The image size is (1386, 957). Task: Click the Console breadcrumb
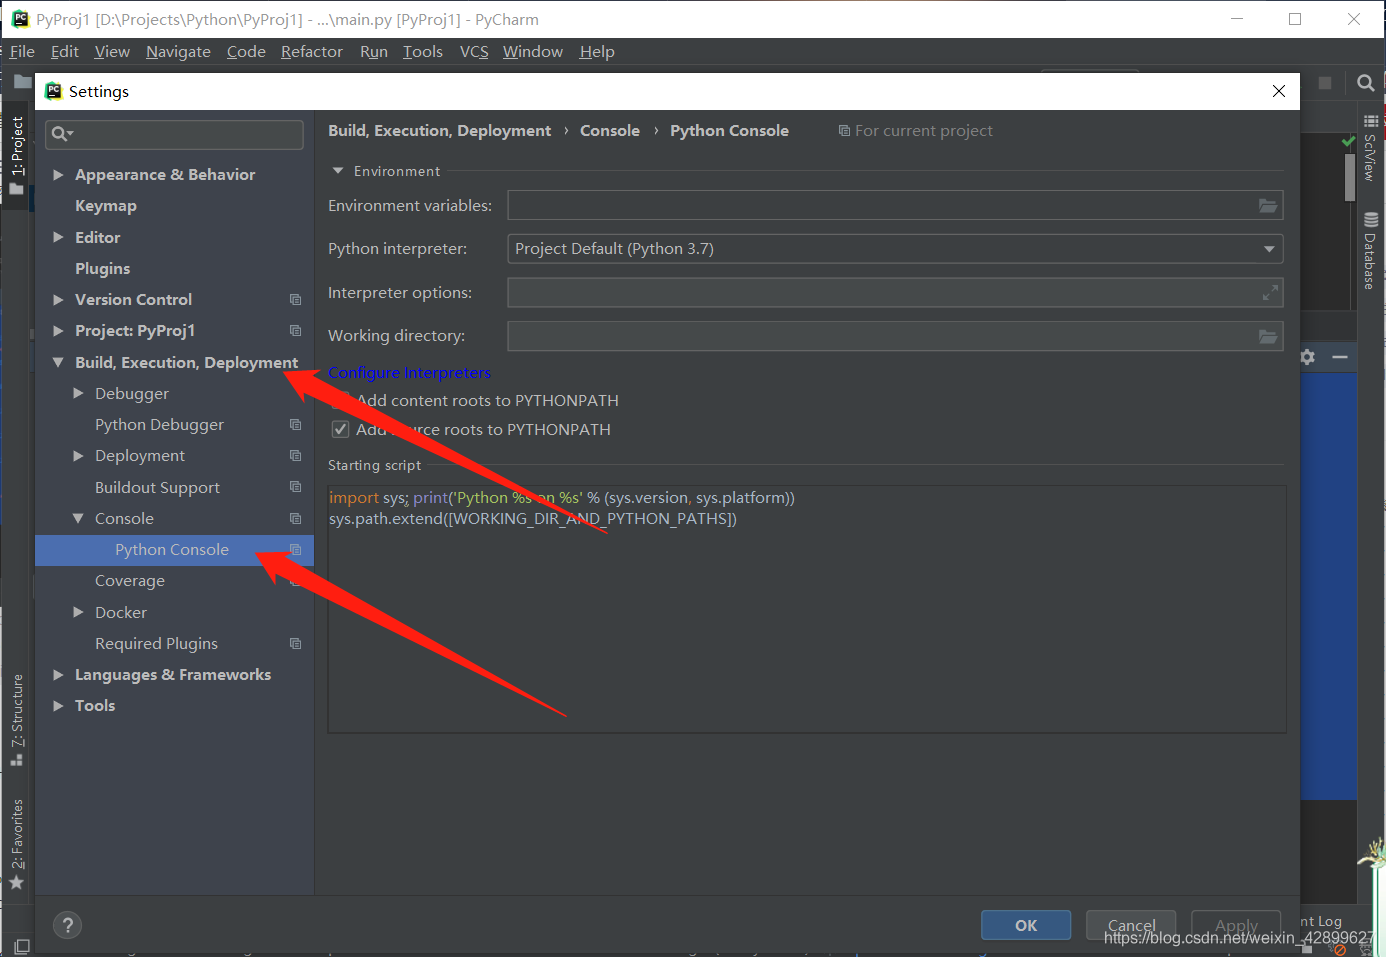(610, 131)
